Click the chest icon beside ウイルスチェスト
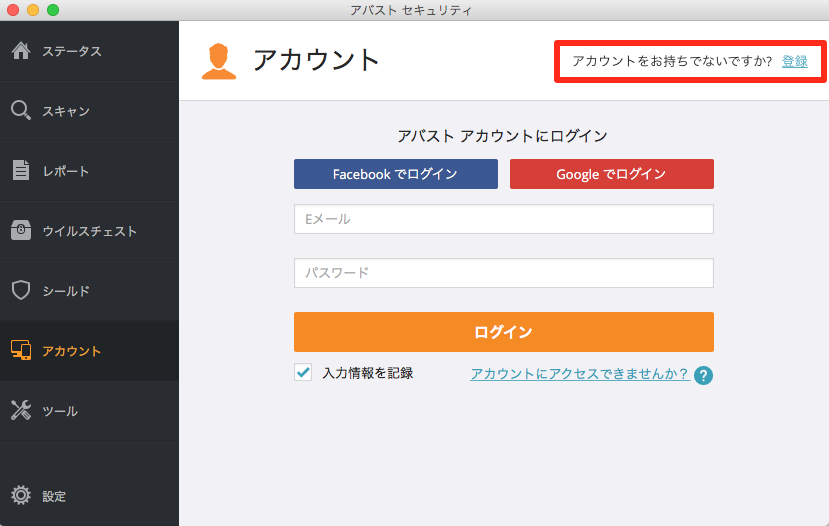Image resolution: width=829 pixels, height=526 pixels. coord(21,230)
